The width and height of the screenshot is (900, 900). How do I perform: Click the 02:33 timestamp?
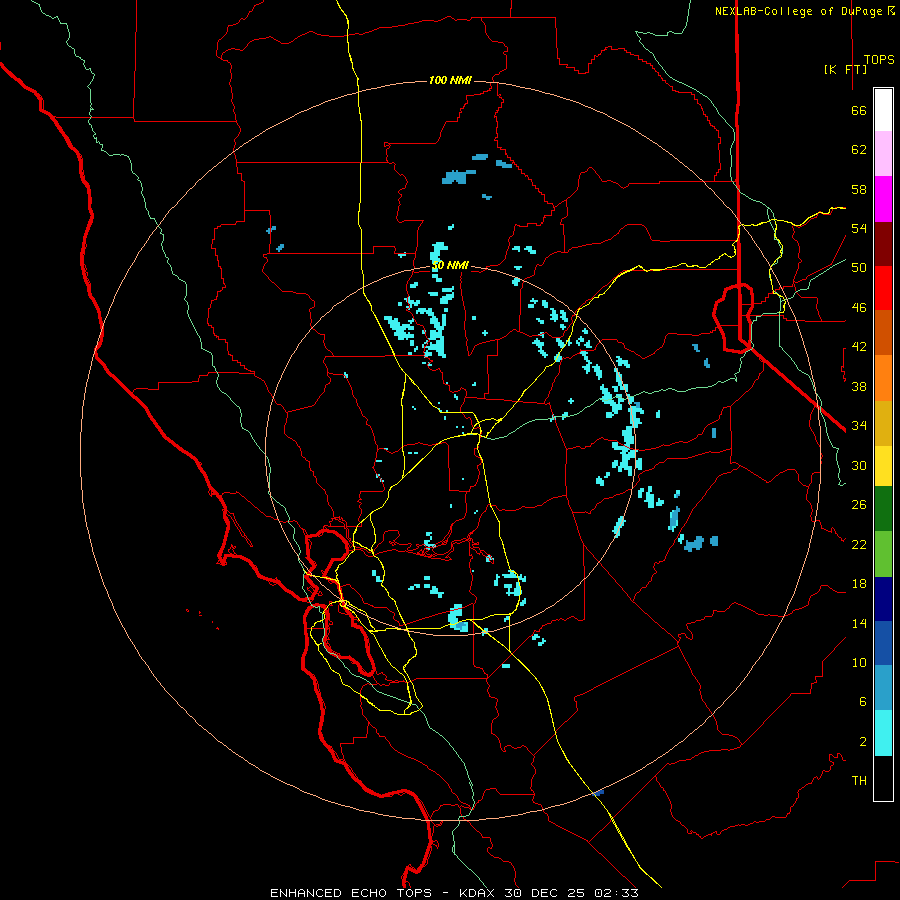pos(616,893)
